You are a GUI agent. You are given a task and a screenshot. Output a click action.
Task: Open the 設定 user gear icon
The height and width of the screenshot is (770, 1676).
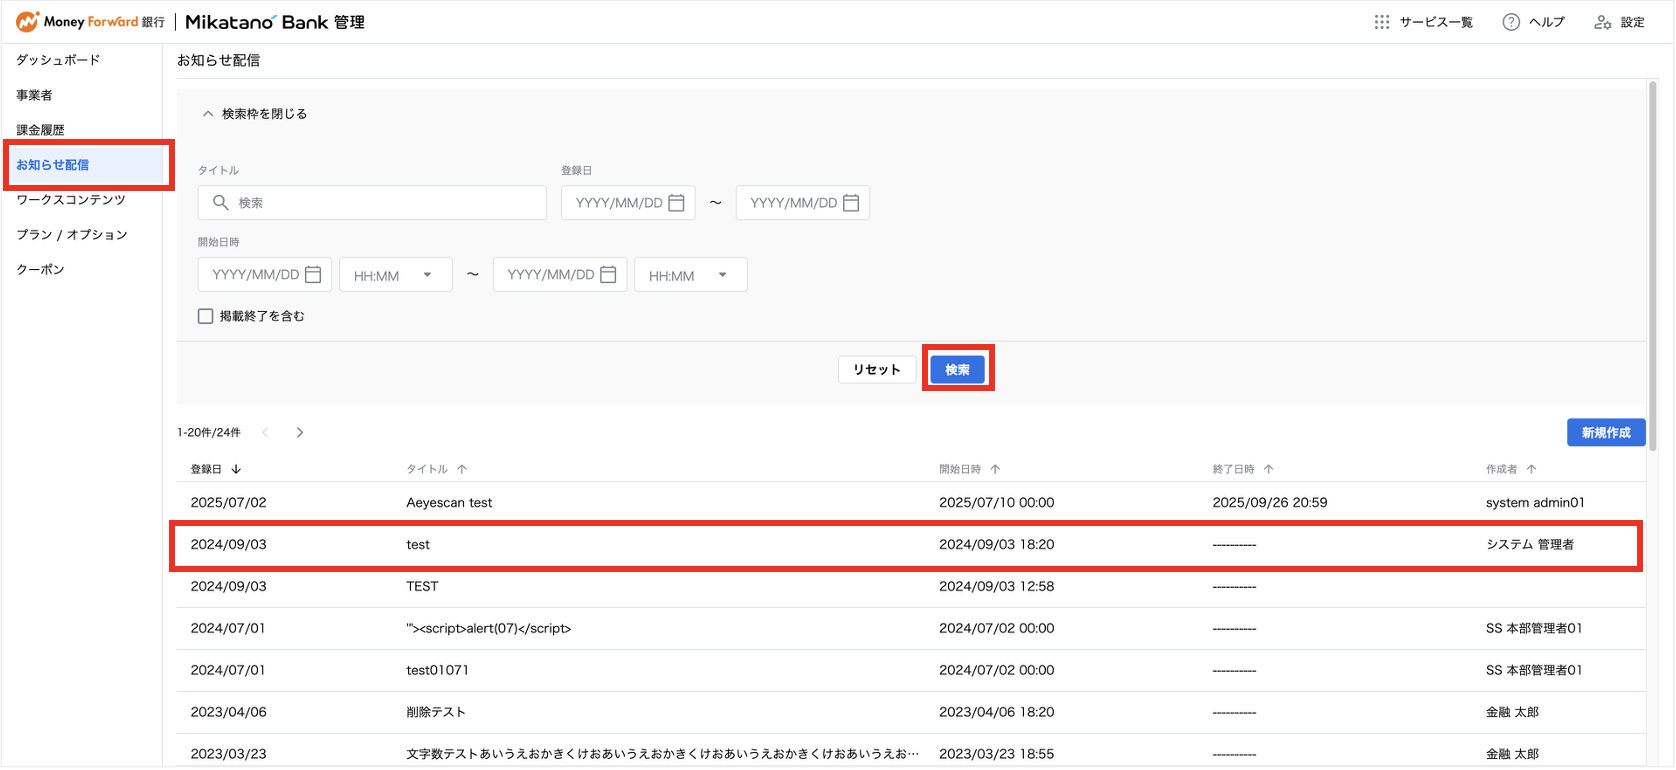pos(1603,22)
